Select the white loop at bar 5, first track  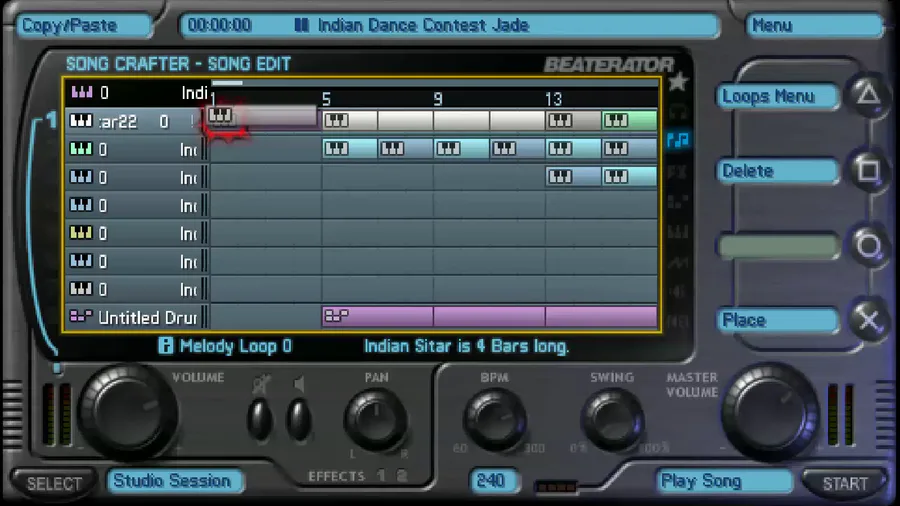pos(350,120)
